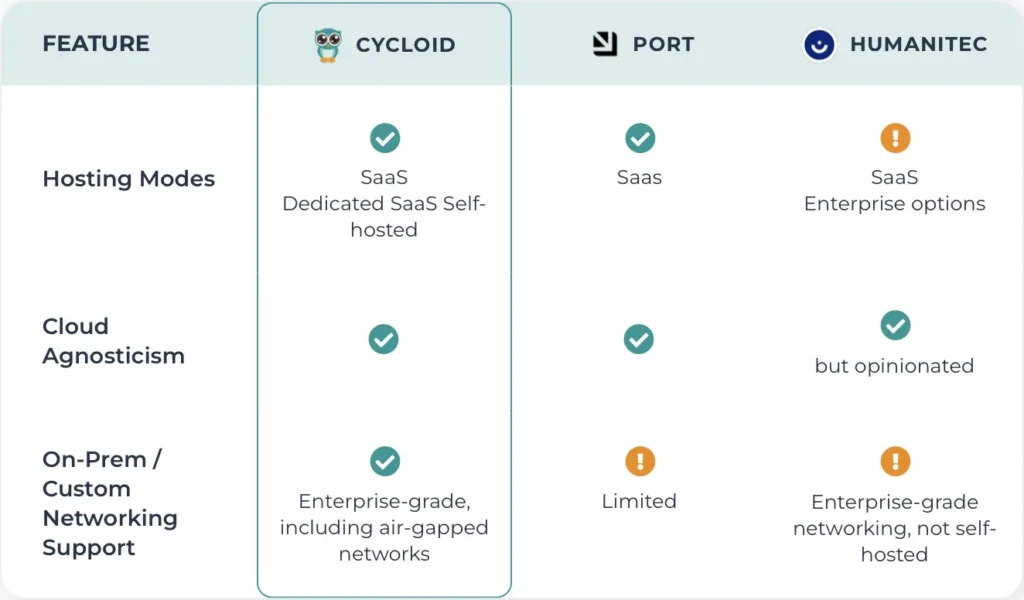Click Cycloid's Cloud Agnosticism checkmark
This screenshot has width=1024, height=600.
(383, 339)
